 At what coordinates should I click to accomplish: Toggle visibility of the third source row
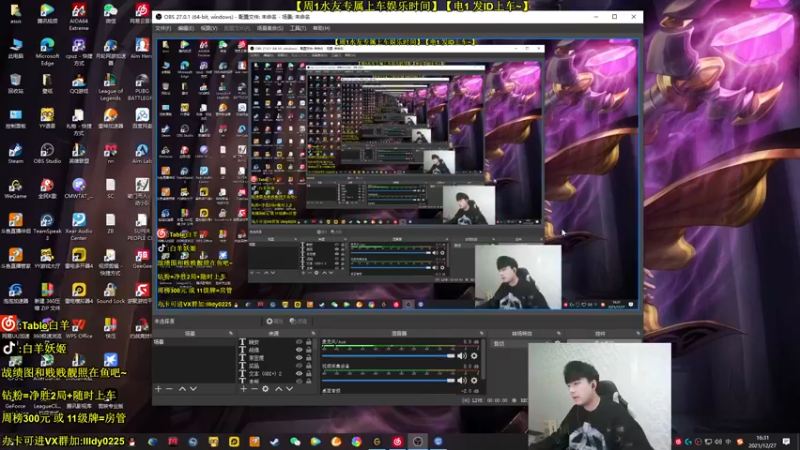299,358
